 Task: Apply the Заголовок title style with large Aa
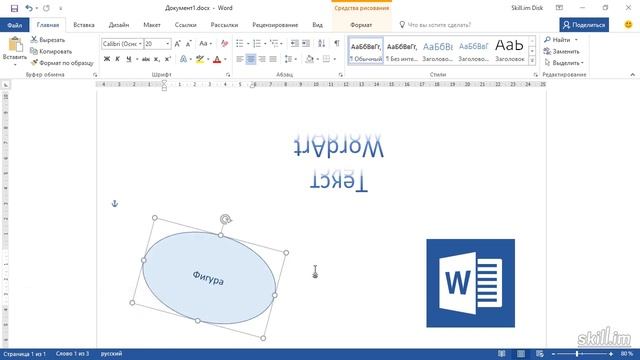(x=509, y=51)
